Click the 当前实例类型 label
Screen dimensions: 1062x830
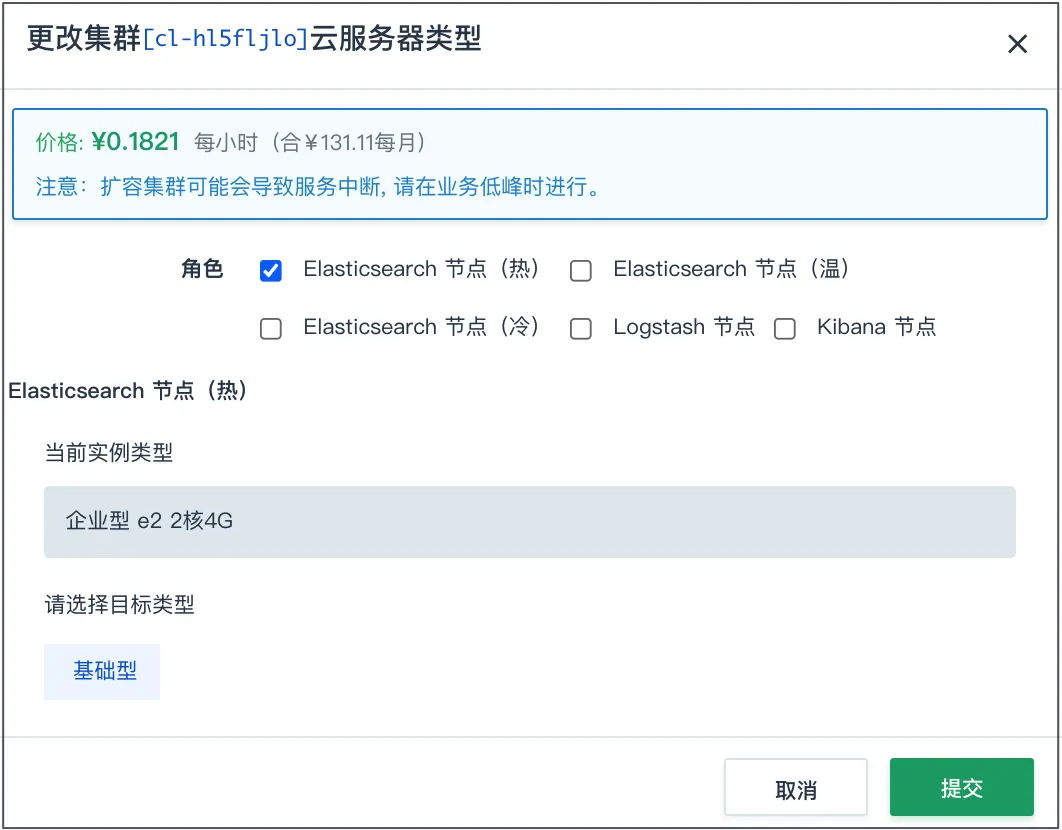[109, 452]
